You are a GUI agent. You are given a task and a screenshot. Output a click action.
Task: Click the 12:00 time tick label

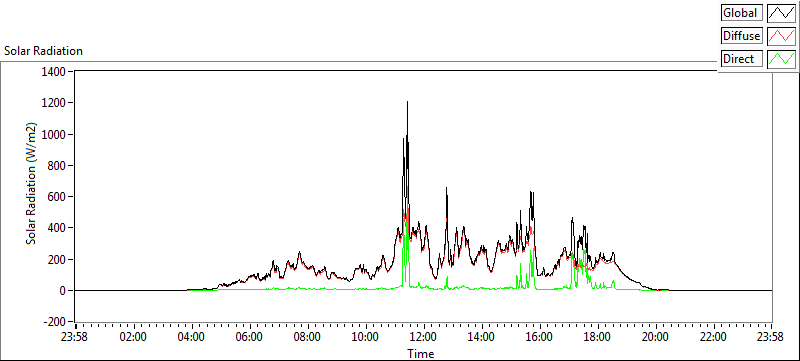point(423,337)
